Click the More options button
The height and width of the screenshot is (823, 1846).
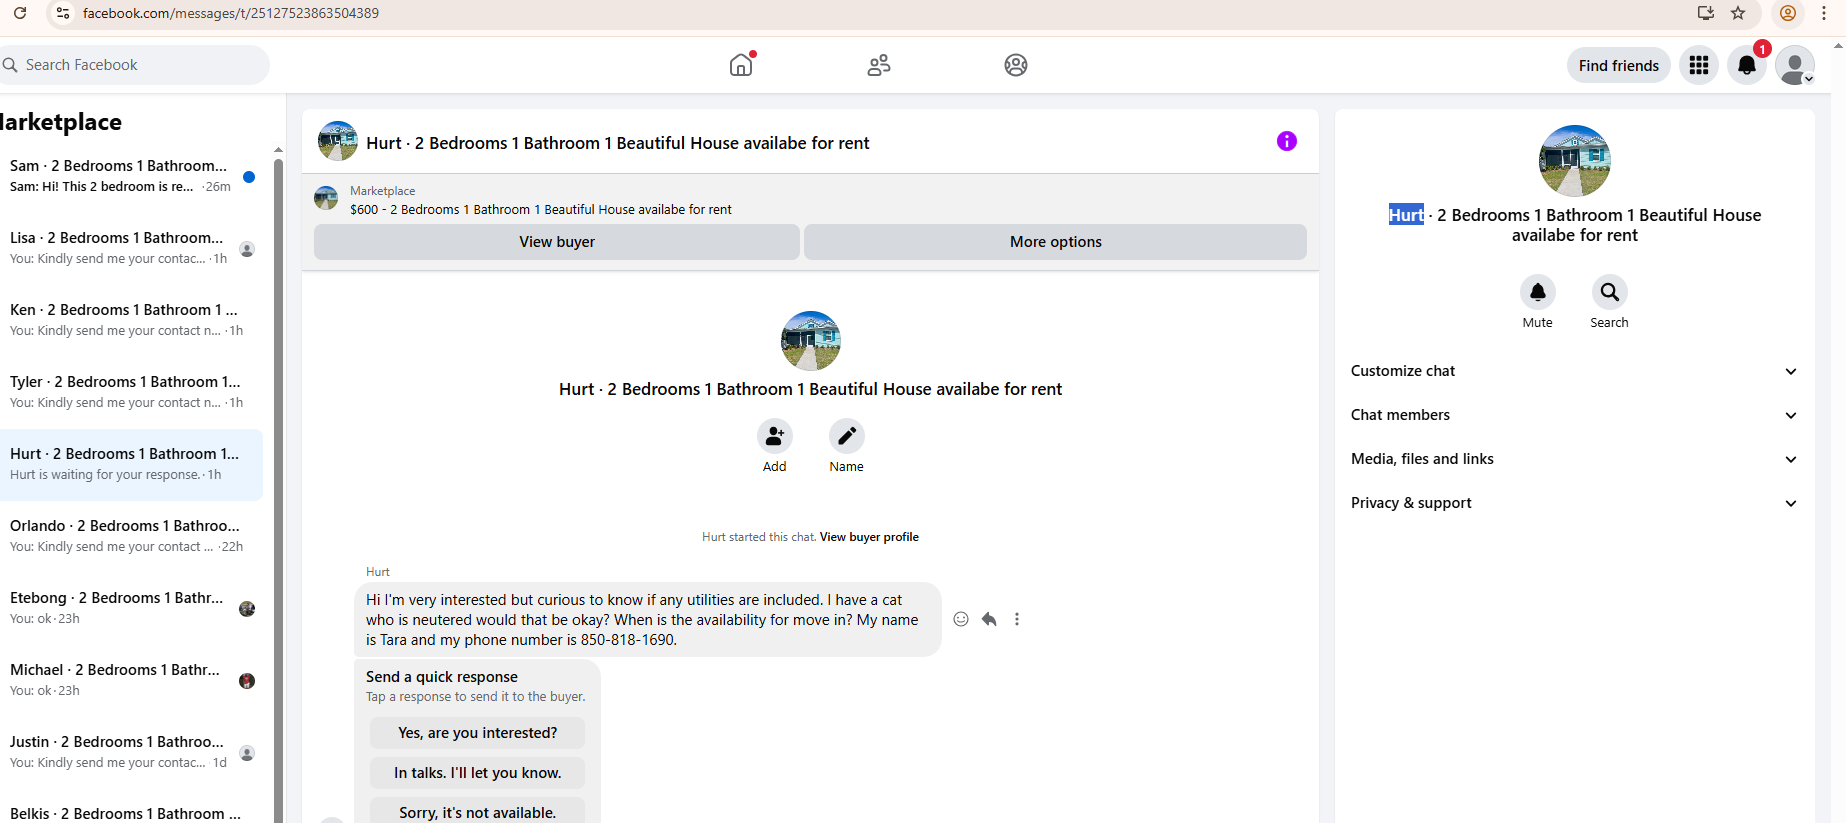click(x=1055, y=242)
